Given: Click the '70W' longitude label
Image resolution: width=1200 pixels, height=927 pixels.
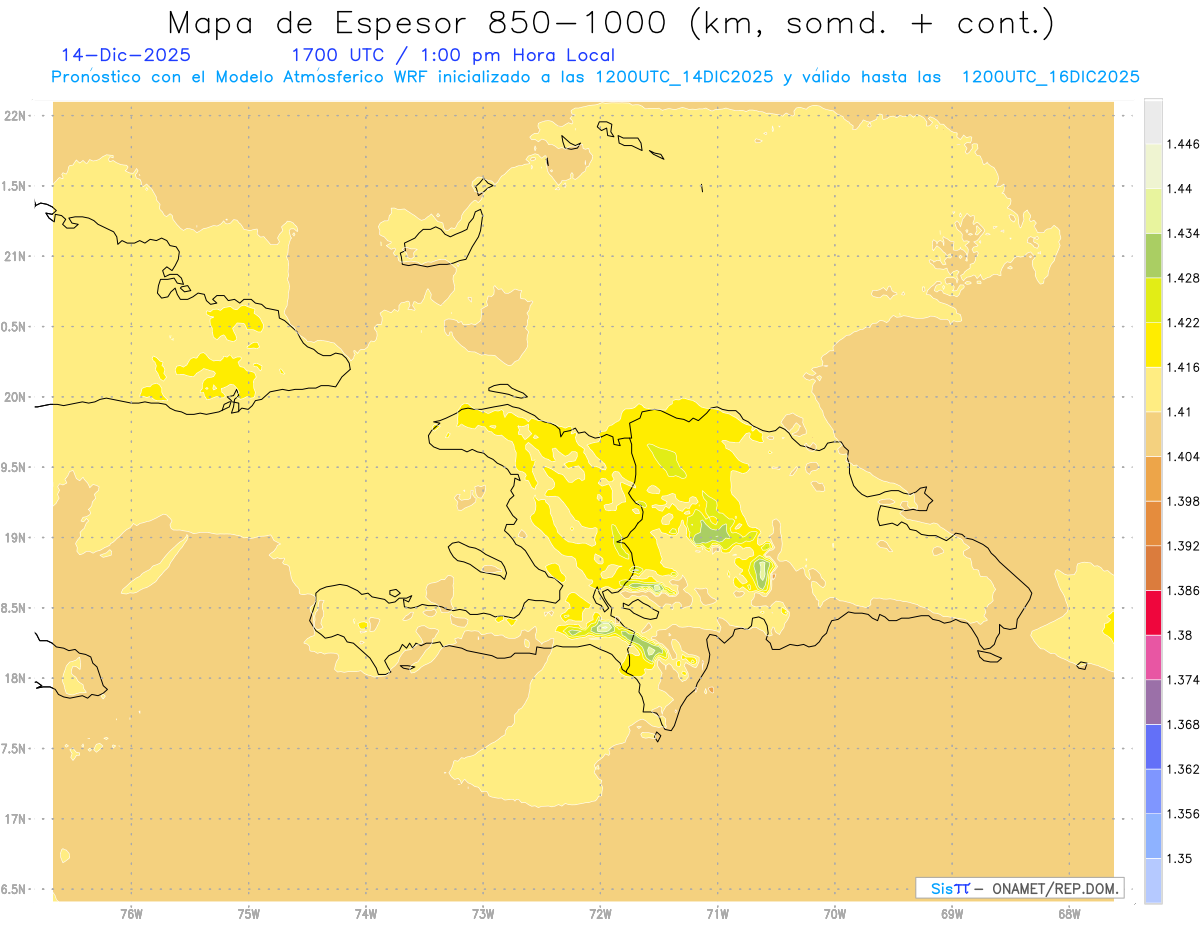Looking at the screenshot, I should click(x=834, y=913).
